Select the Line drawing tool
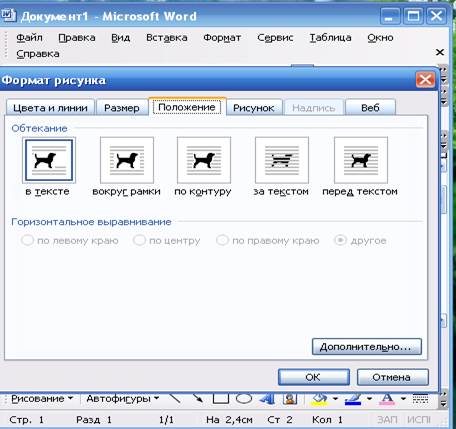The width and height of the screenshot is (456, 429). tap(175, 398)
